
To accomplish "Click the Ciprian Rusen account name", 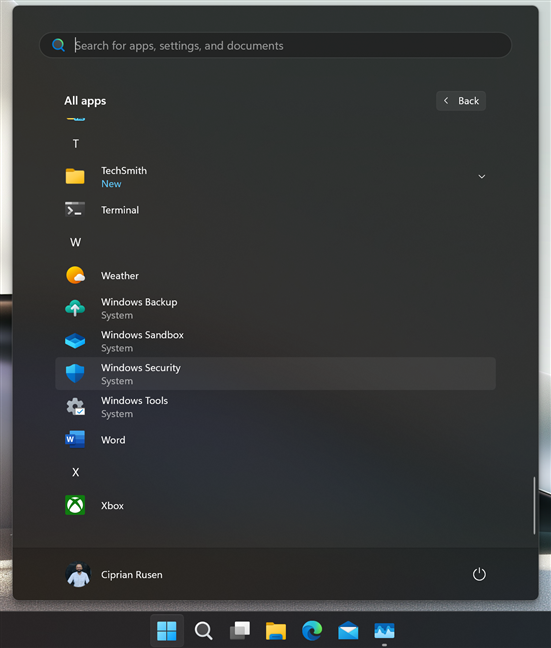I will [x=132, y=574].
